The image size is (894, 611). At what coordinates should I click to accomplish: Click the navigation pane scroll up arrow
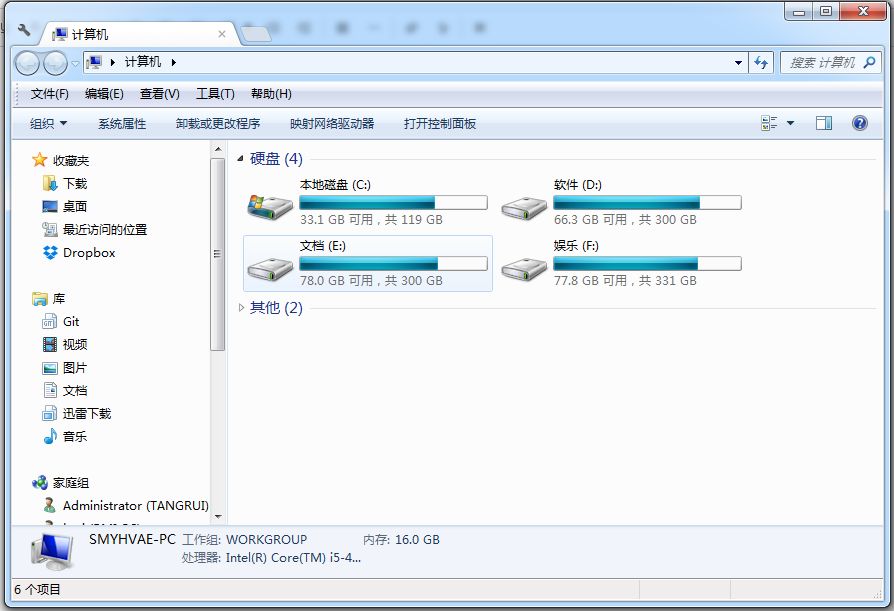(x=218, y=149)
